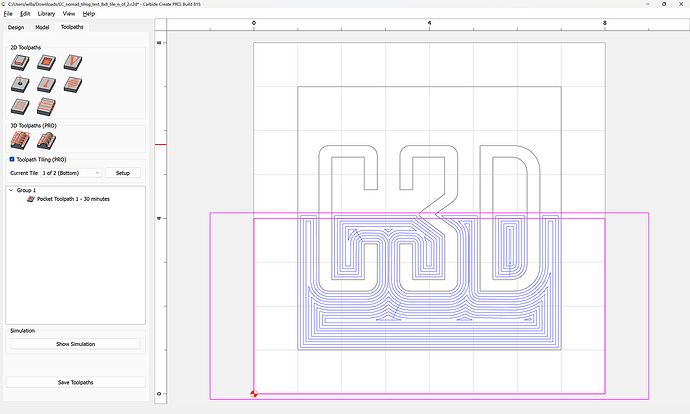Click the tiling Setup button
This screenshot has height=414, width=690.
coord(123,173)
